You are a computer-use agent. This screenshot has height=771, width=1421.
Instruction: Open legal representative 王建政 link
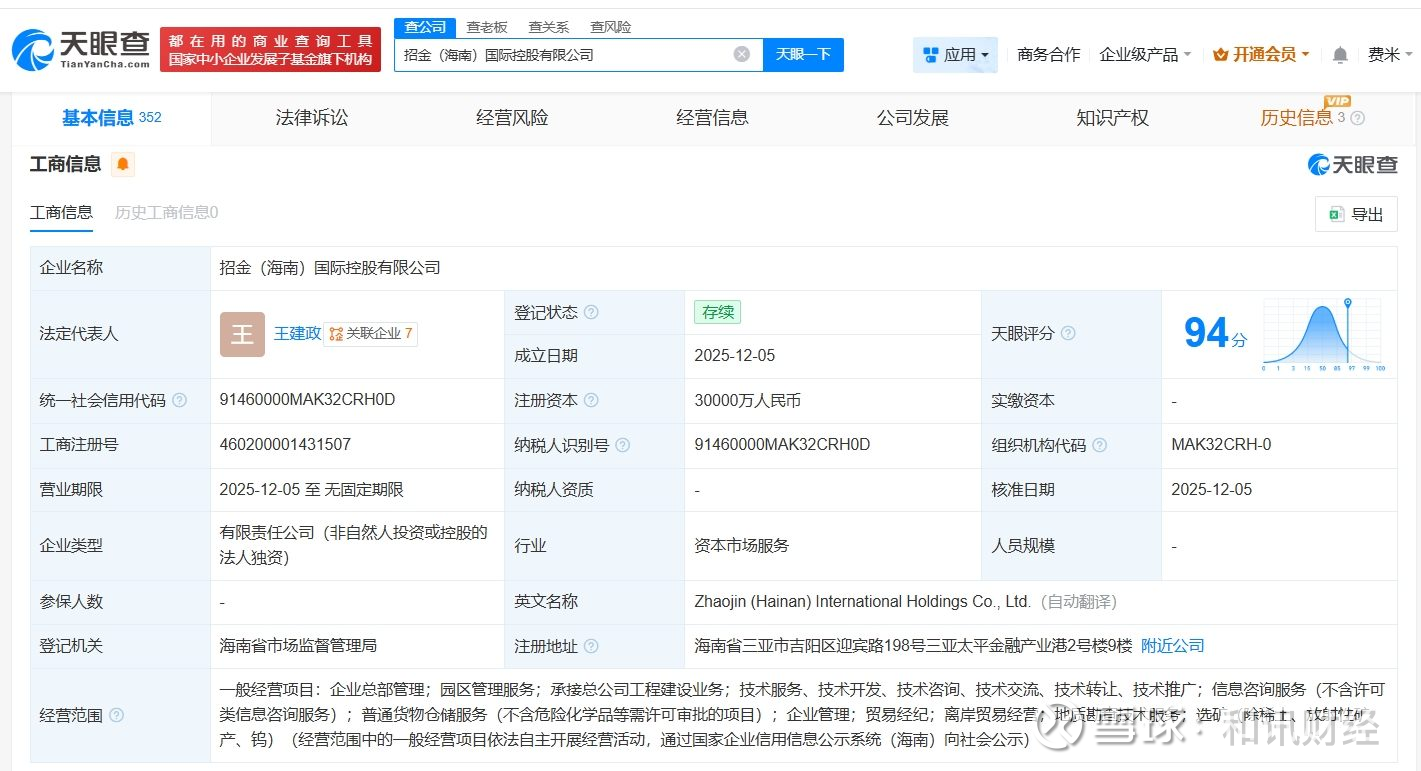(x=297, y=333)
